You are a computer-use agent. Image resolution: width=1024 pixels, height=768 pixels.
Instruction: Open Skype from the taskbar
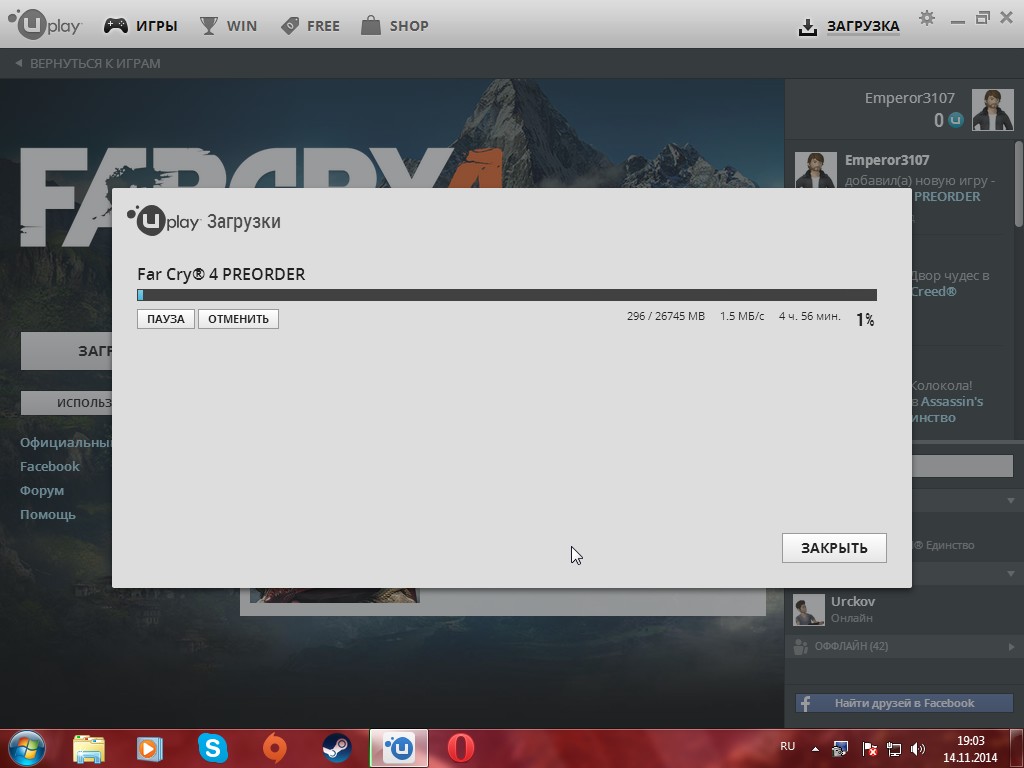[x=212, y=748]
